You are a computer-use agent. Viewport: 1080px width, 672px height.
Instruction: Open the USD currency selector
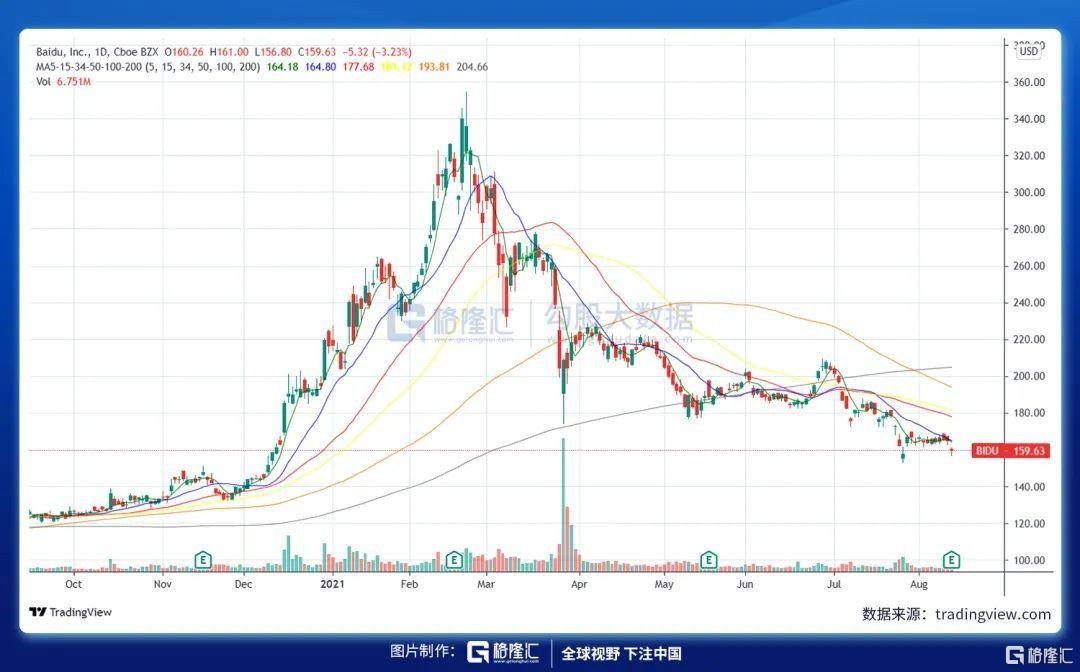click(x=1028, y=53)
